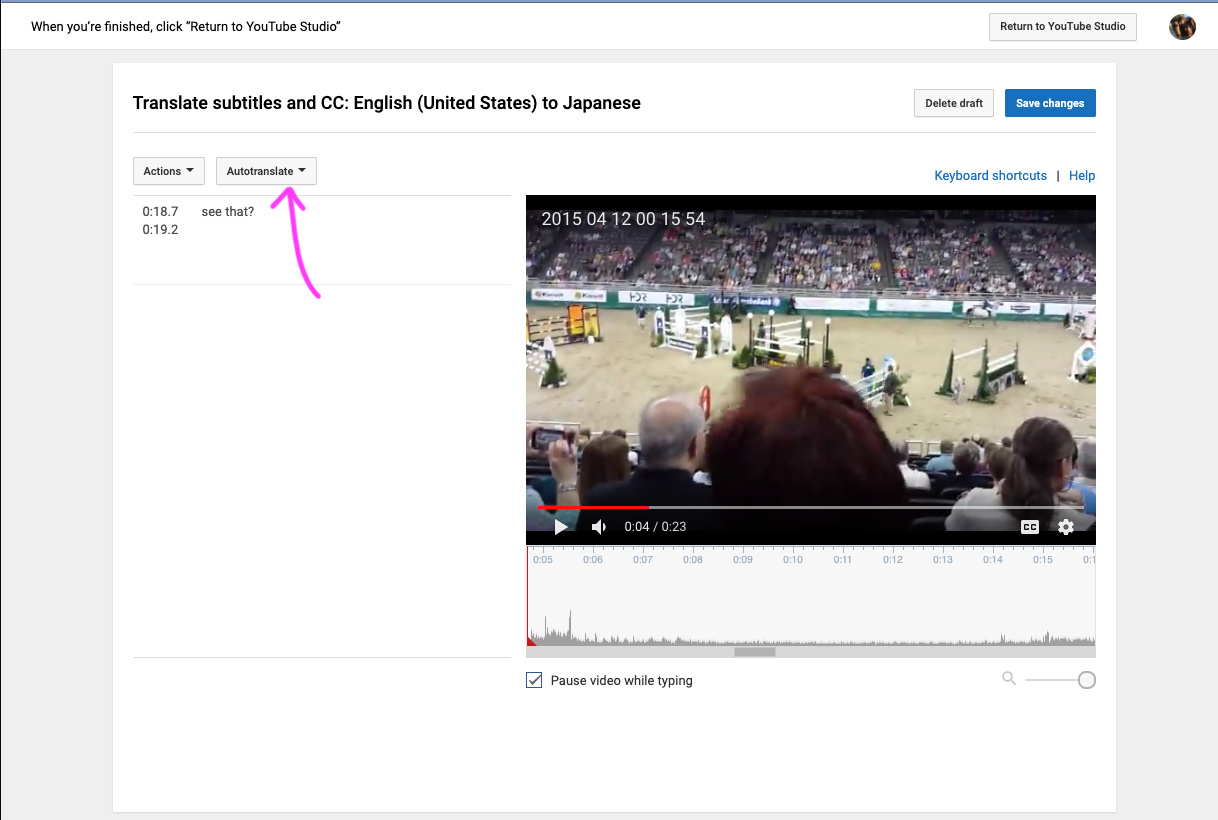Expand the Autotranslate dropdown menu

click(266, 171)
